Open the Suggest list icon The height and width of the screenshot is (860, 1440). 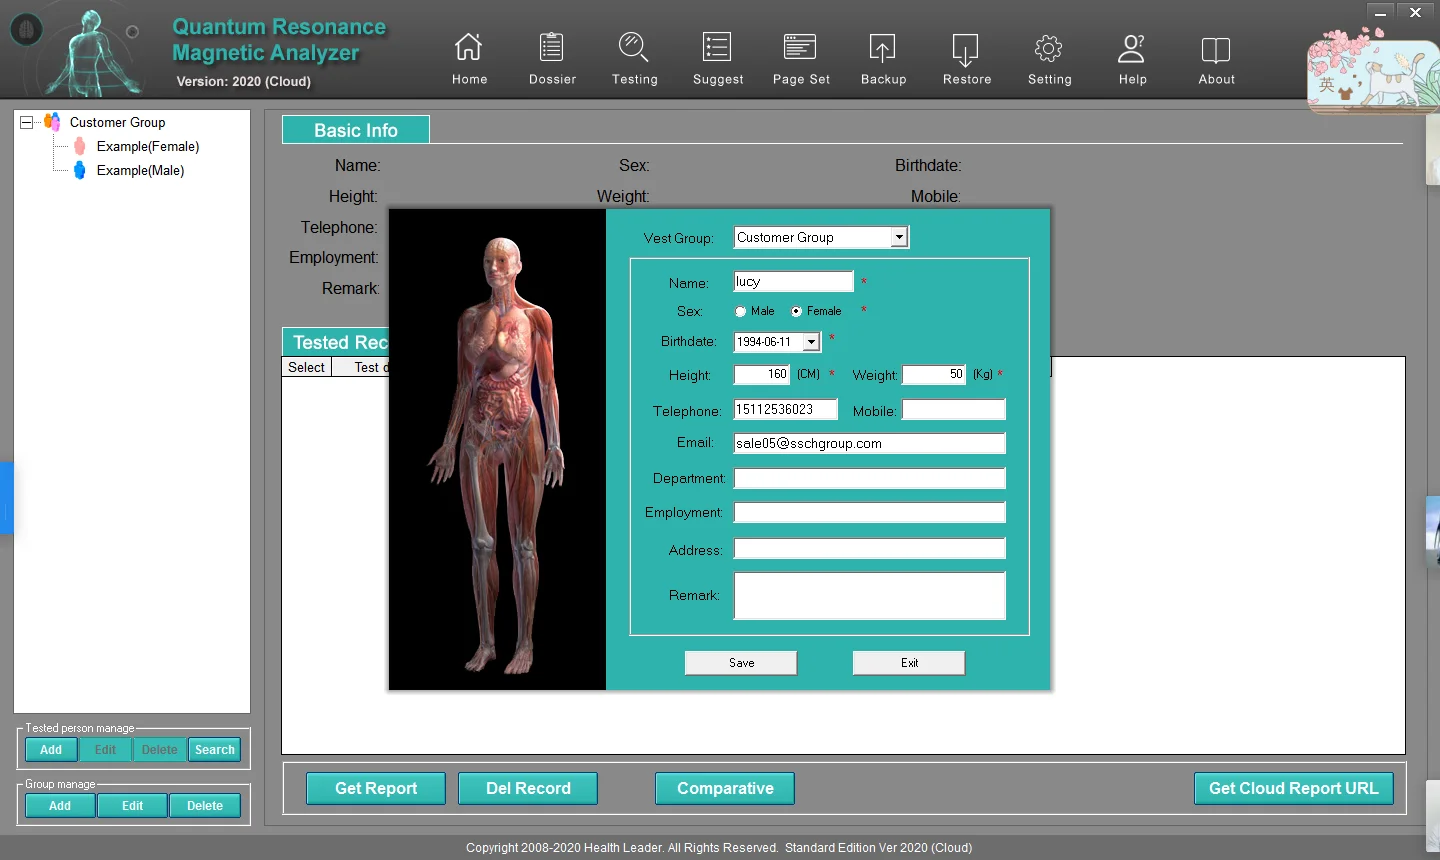click(717, 48)
